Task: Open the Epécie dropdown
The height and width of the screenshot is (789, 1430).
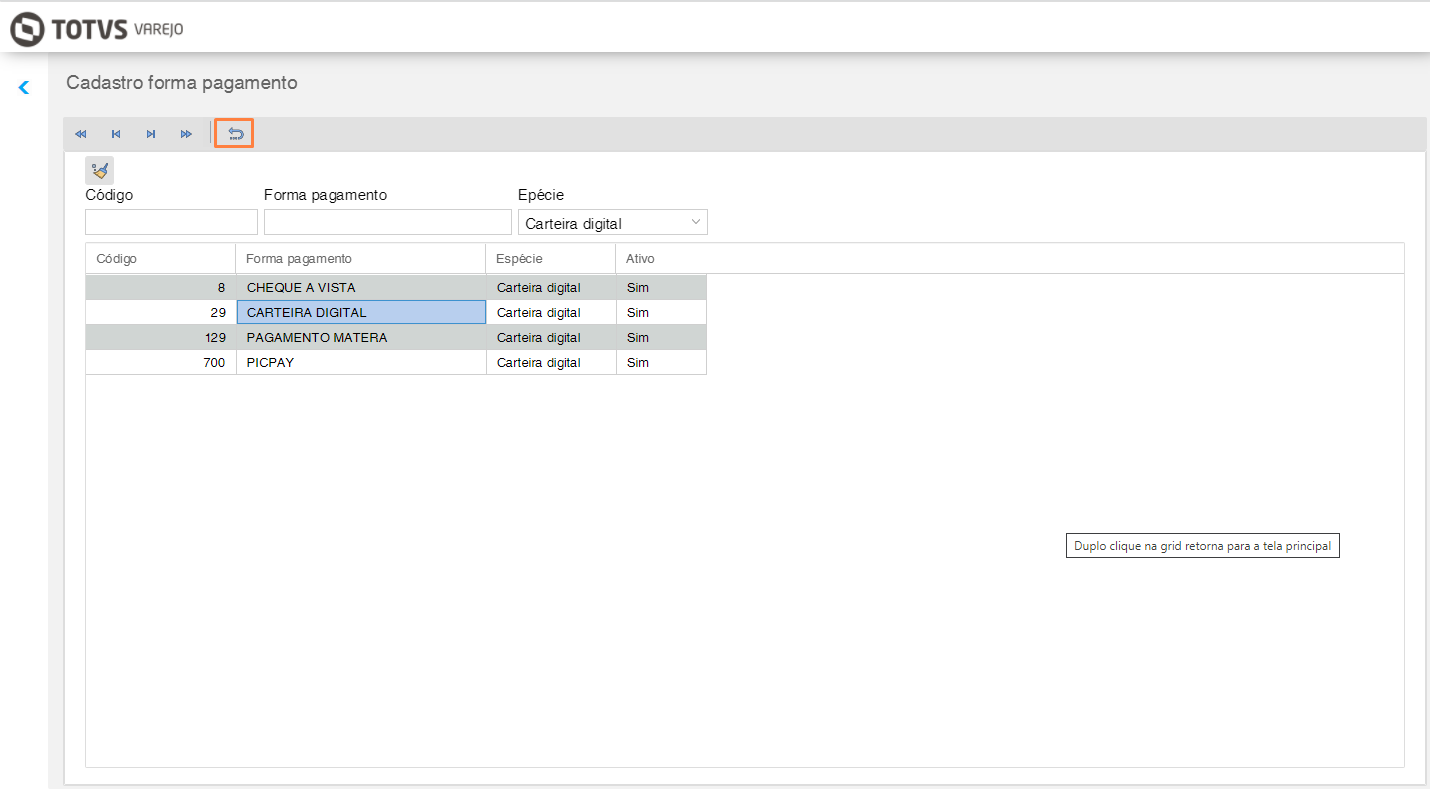Action: coord(612,223)
